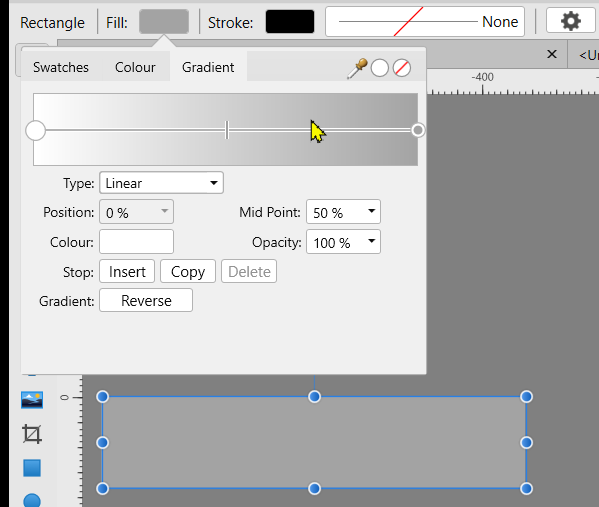
Task: Select the eyedropper colour picker icon
Action: click(x=357, y=68)
